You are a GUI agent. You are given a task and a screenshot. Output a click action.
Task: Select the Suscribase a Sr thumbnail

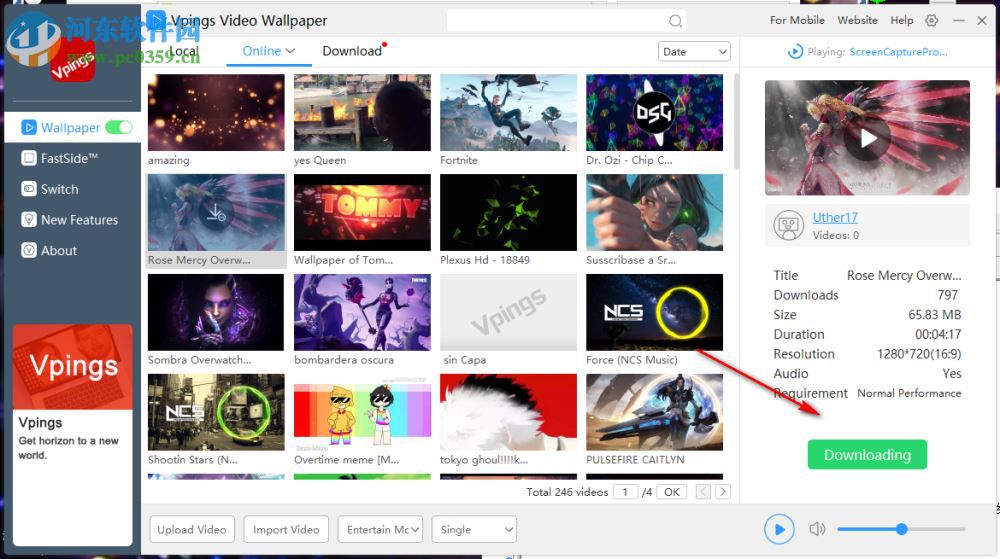pos(654,212)
